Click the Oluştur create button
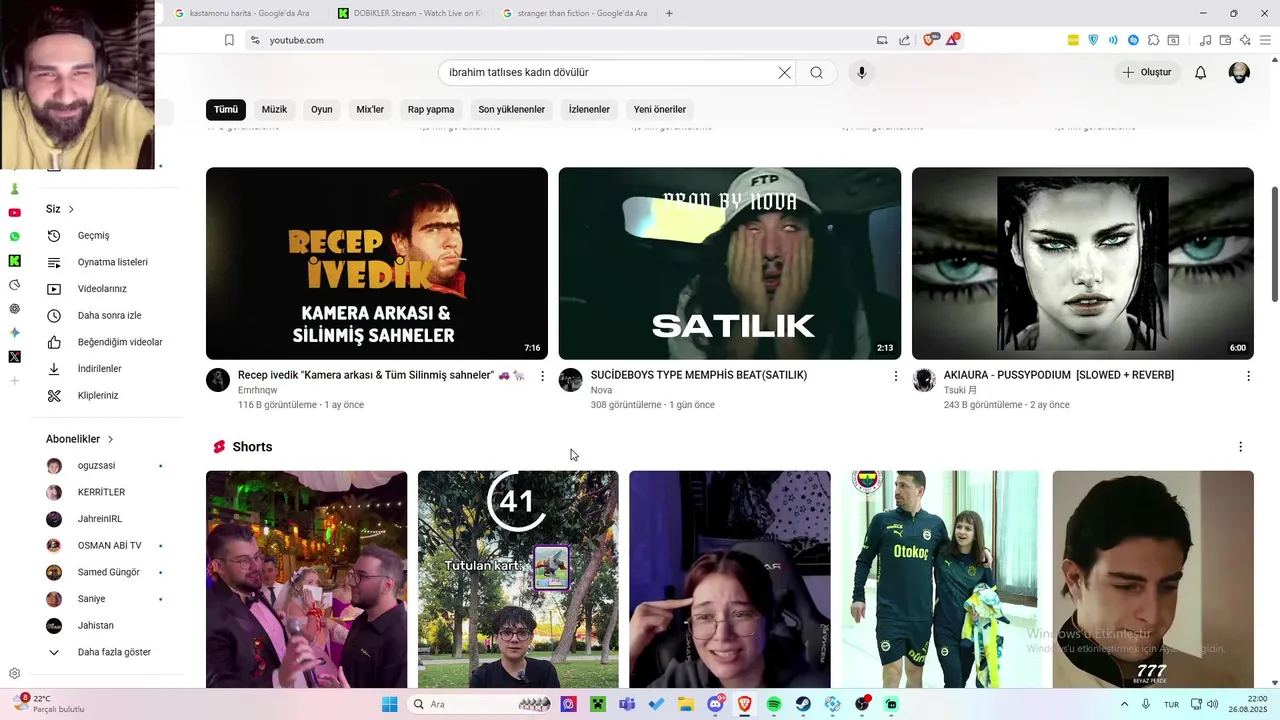 [1147, 72]
